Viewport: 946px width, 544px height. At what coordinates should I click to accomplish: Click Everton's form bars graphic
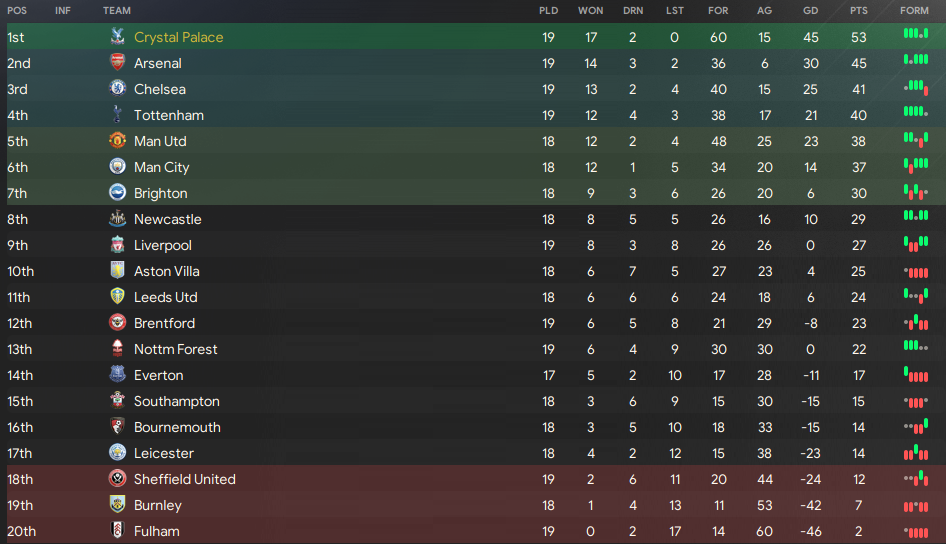916,375
